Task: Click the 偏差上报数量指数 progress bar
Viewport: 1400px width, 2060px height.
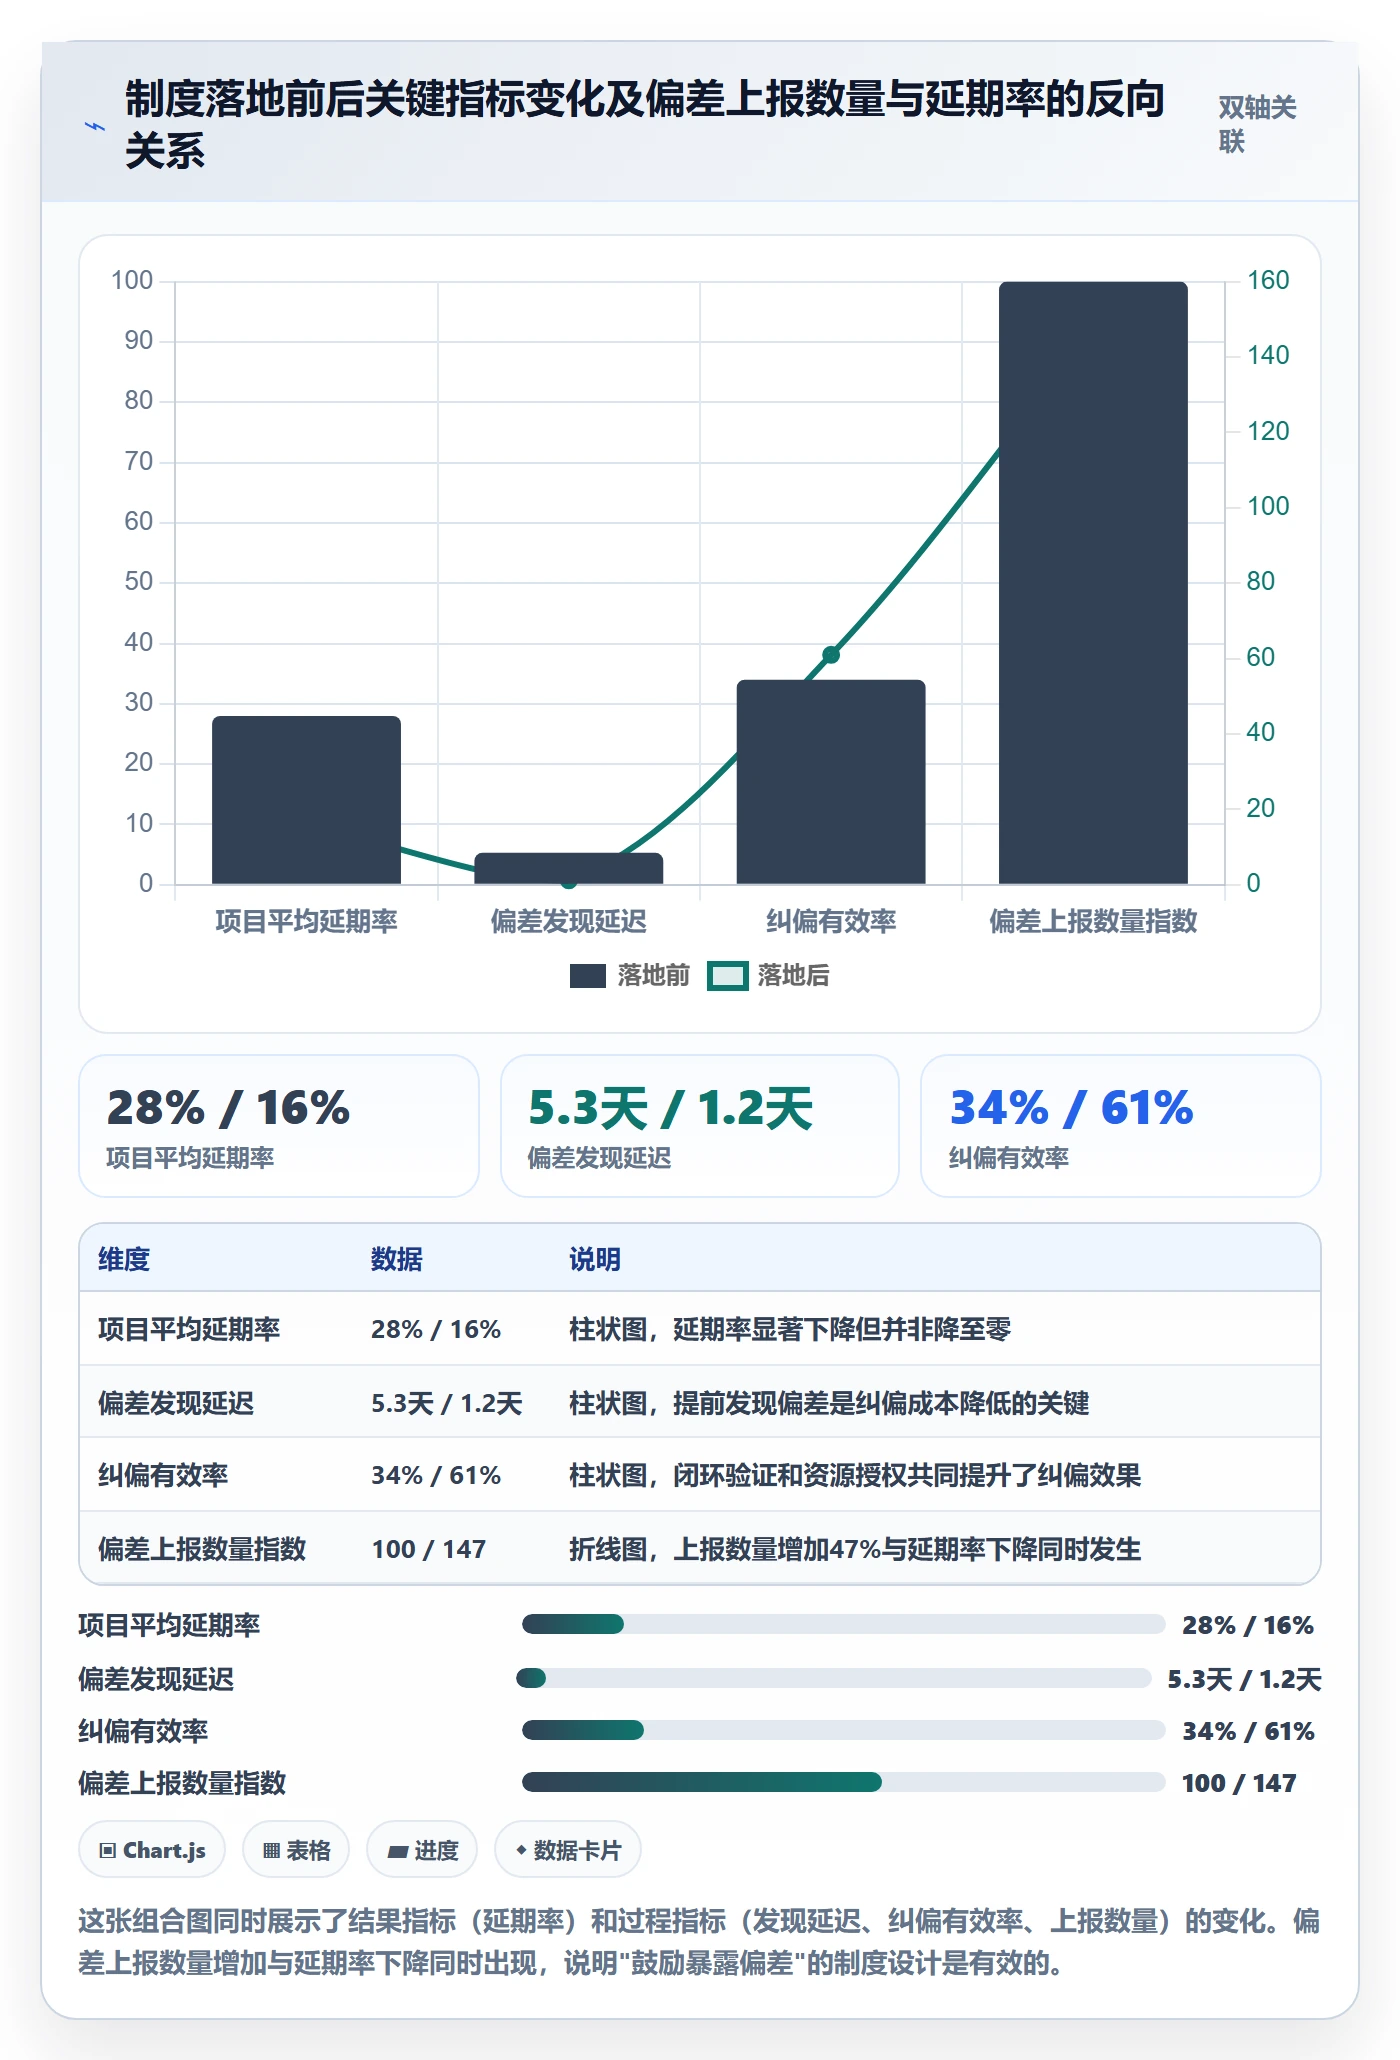Action: (x=843, y=1782)
